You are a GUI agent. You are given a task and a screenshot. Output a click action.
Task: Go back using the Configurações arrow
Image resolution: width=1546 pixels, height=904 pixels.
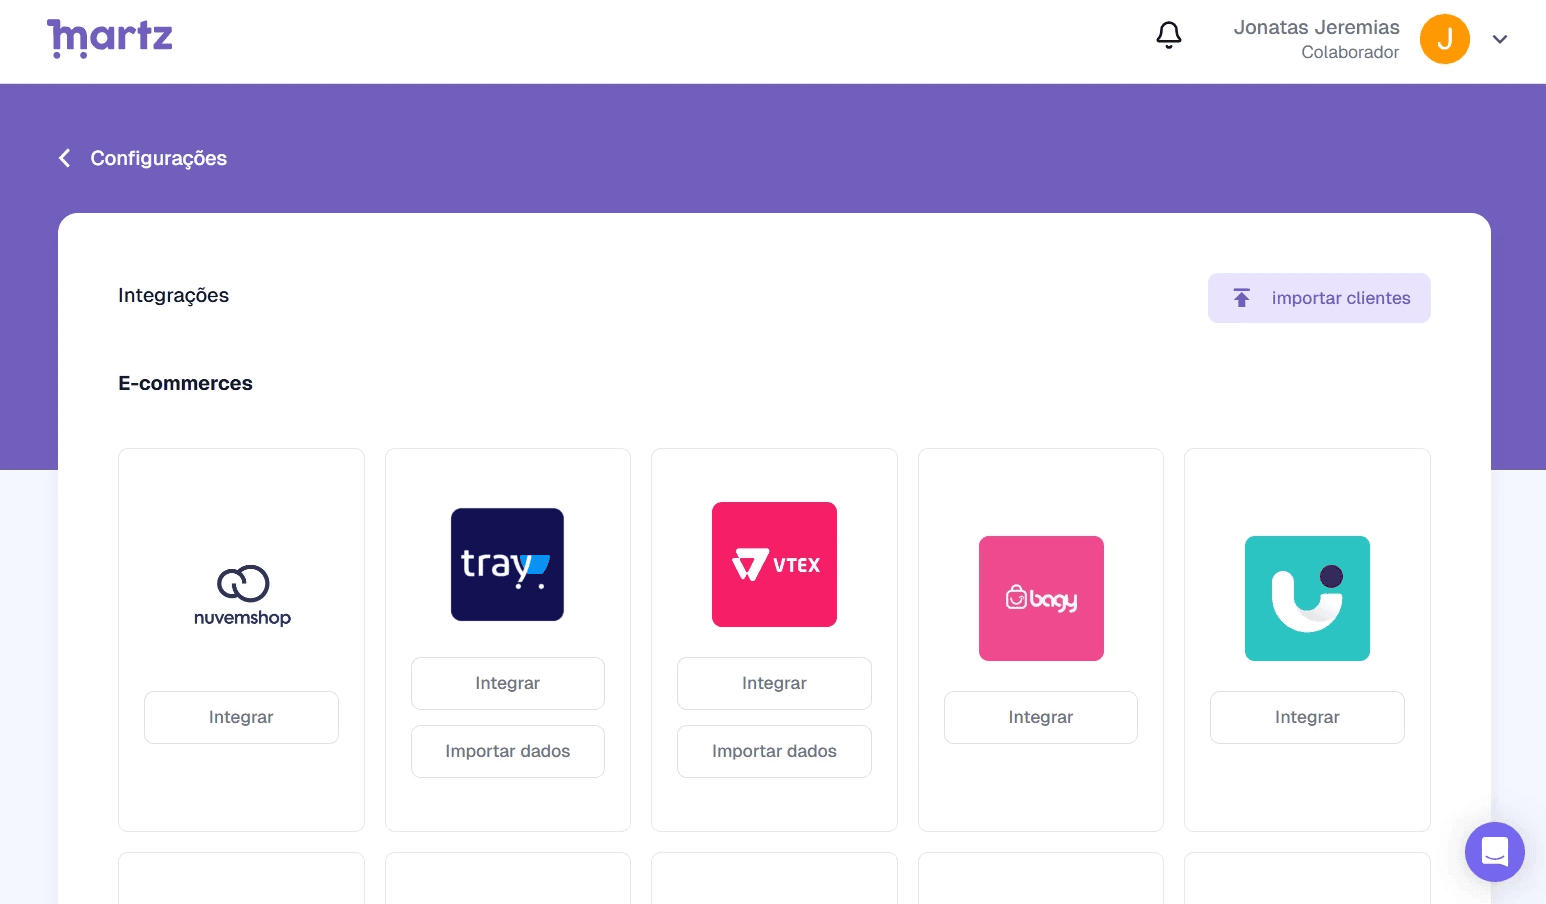[x=65, y=158]
